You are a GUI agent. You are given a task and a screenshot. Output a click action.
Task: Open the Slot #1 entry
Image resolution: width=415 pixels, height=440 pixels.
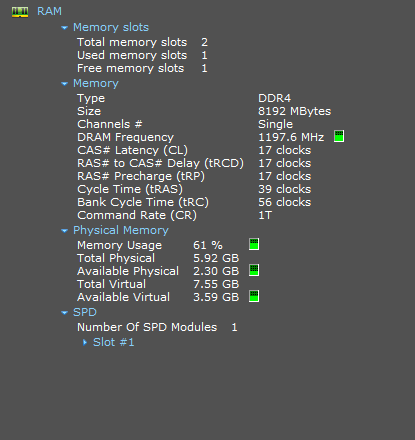tap(114, 342)
